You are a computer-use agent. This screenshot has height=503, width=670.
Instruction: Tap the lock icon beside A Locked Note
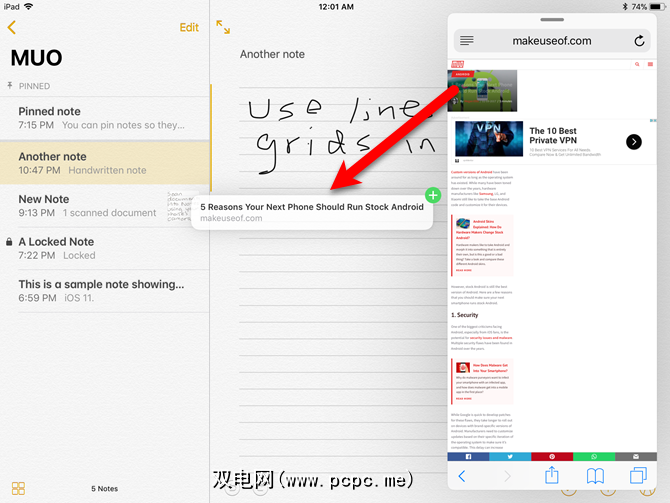click(x=9, y=241)
